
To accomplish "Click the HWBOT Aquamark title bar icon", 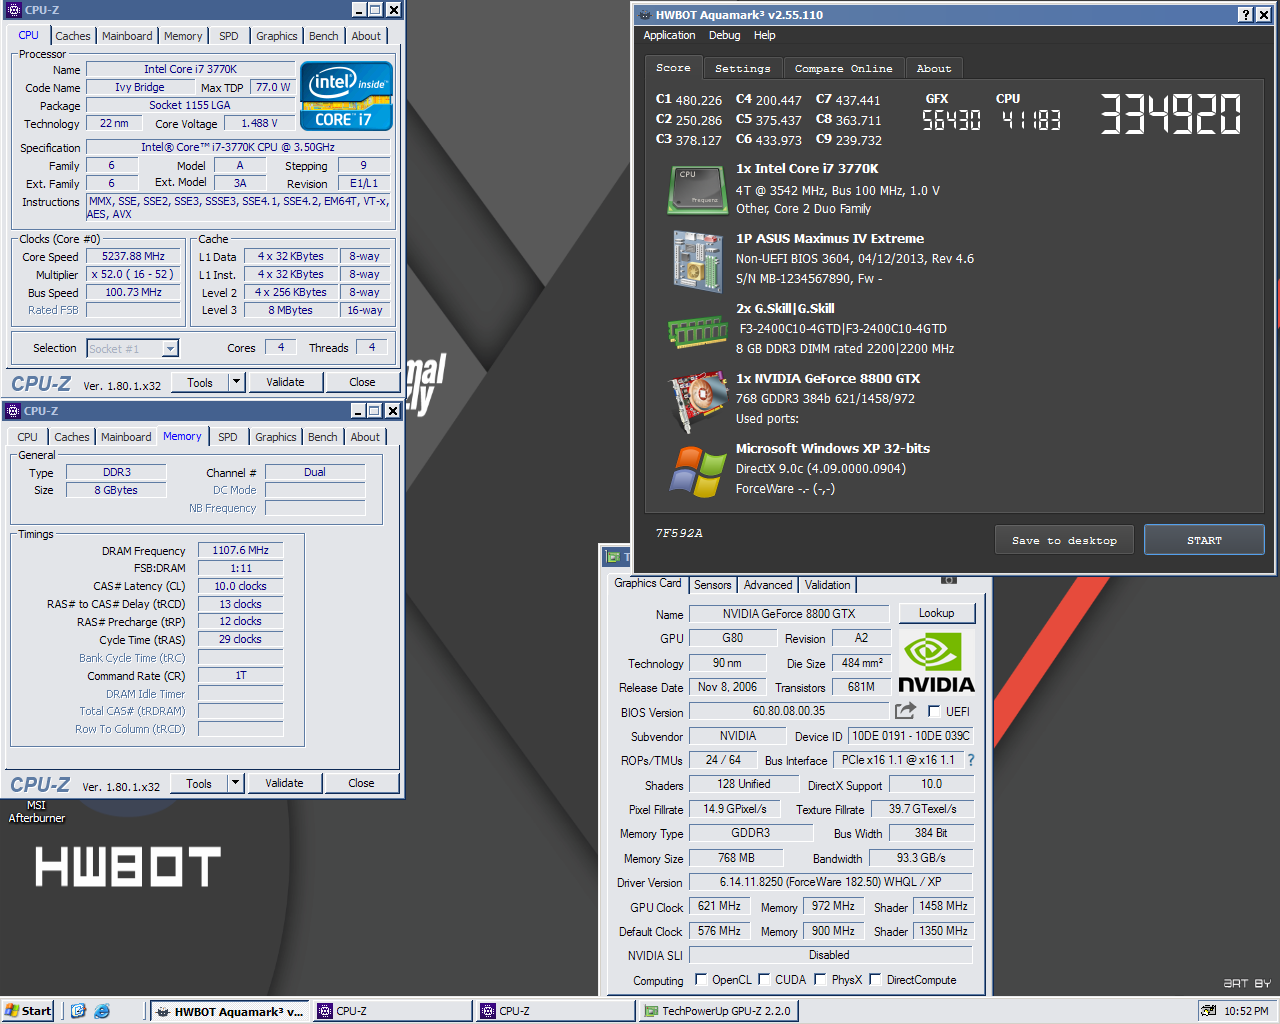I will (645, 15).
